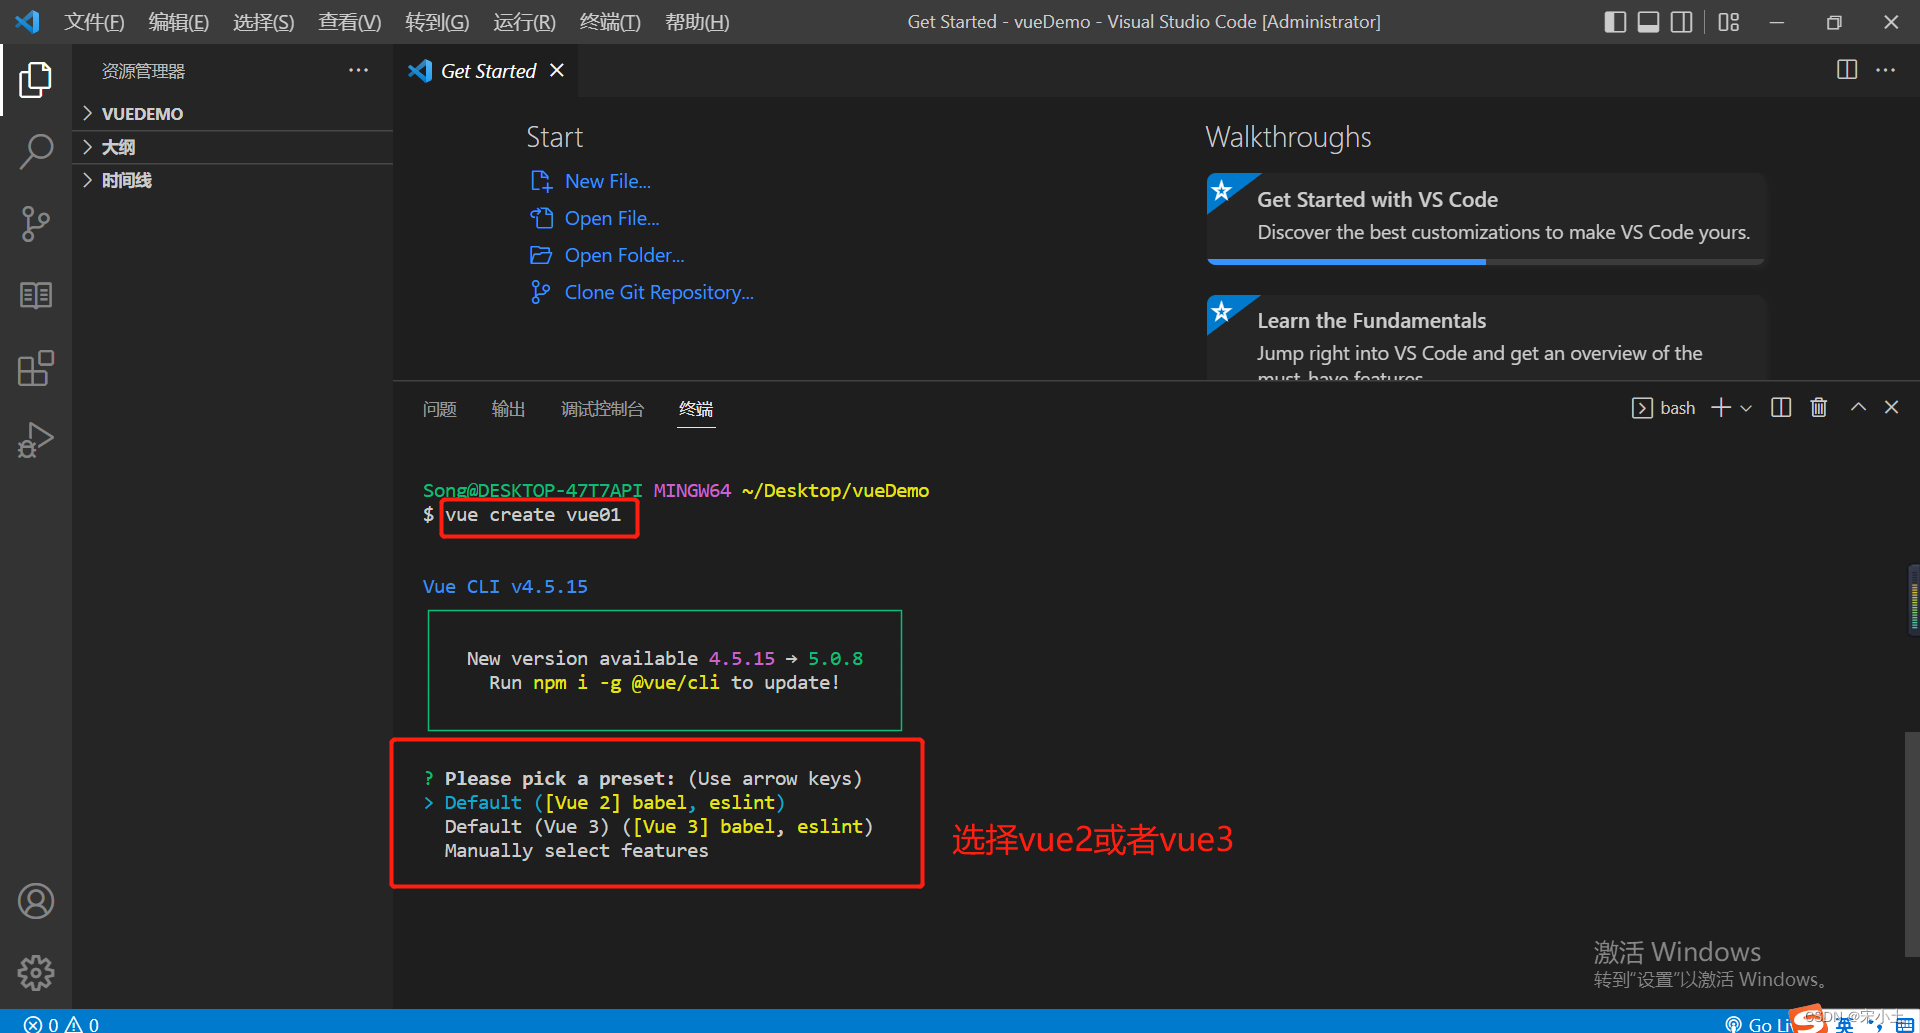Screen dimensions: 1920x1033
Task: Switch to the 问题 problems panel tab
Action: [439, 409]
